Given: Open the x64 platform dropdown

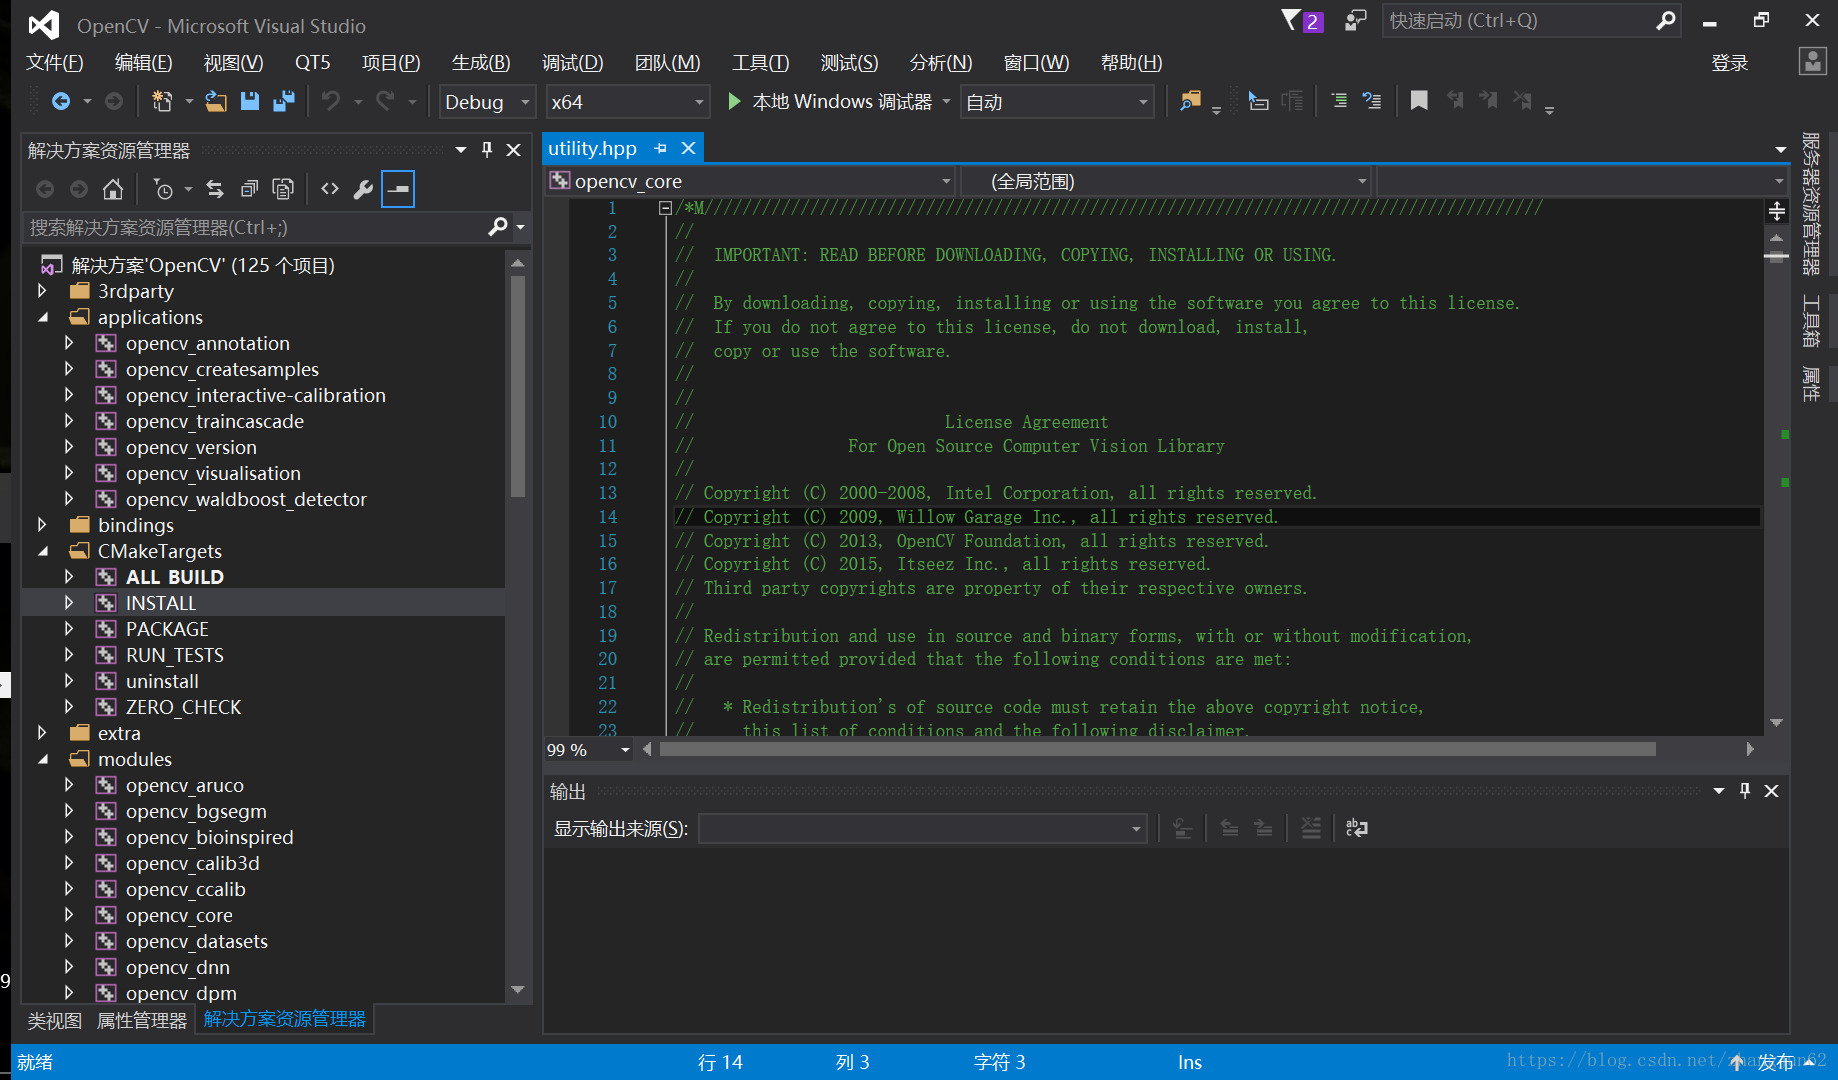Looking at the screenshot, I should 628,102.
